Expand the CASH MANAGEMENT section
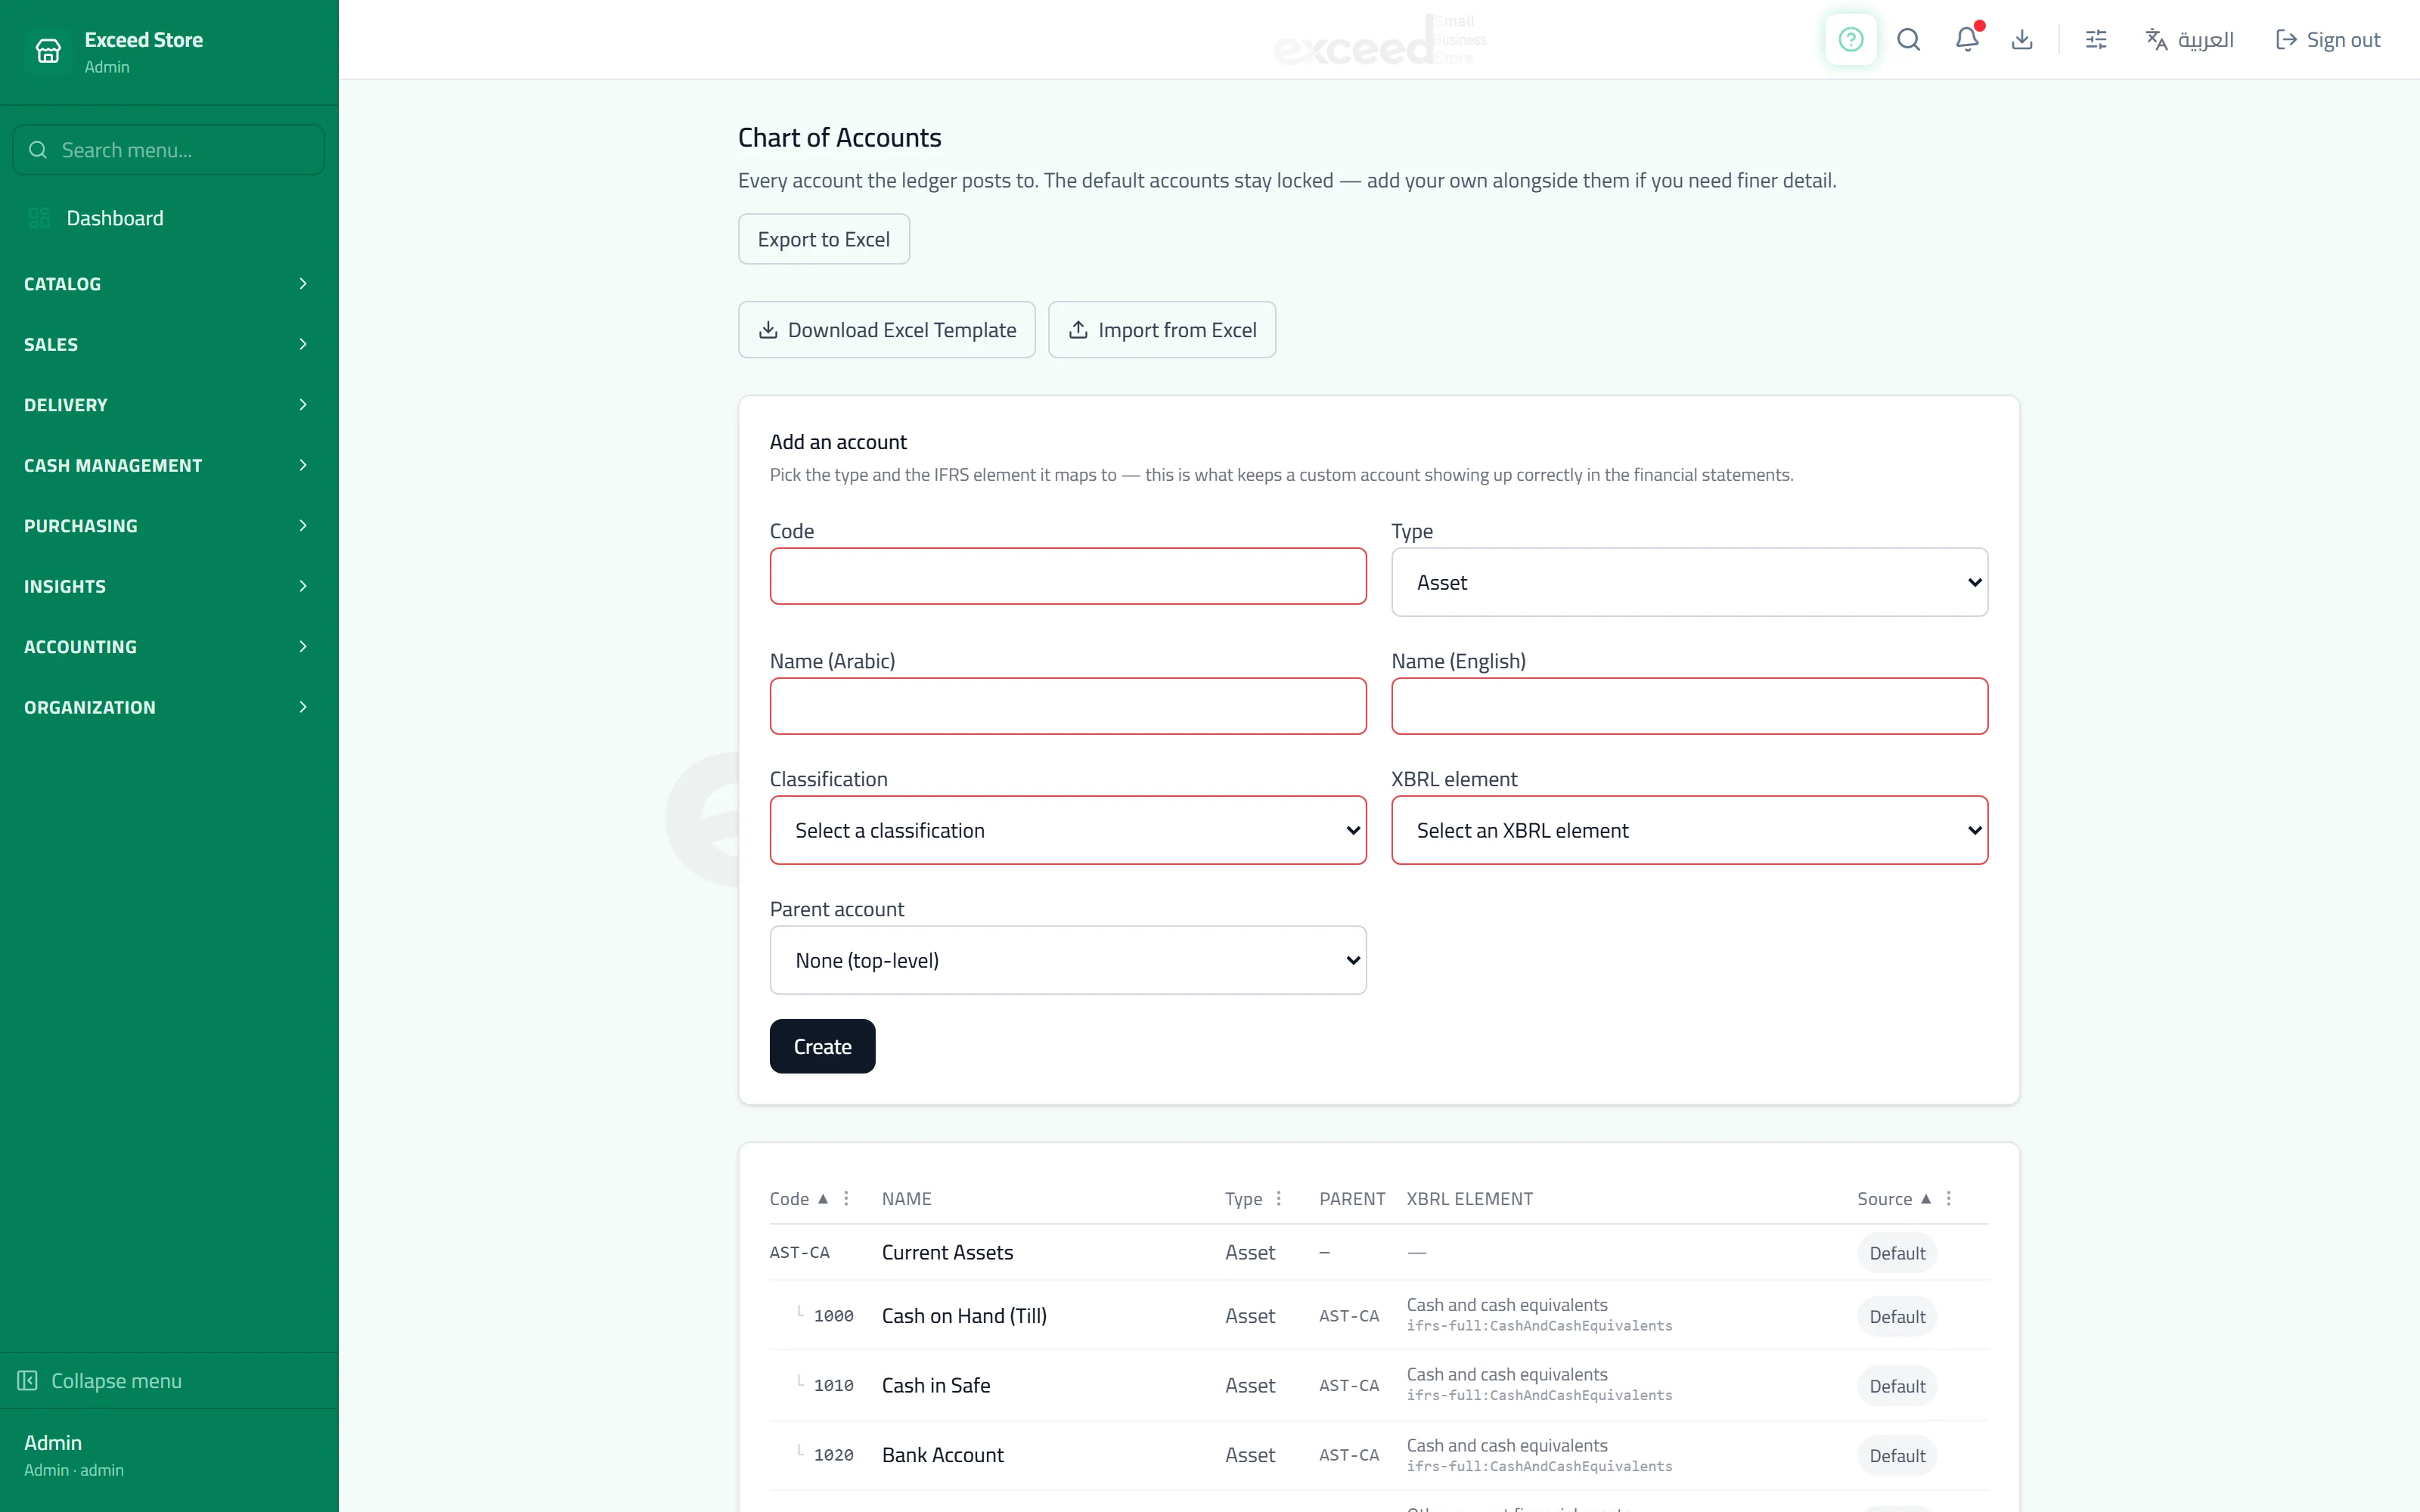The image size is (2420, 1512). pos(168,465)
